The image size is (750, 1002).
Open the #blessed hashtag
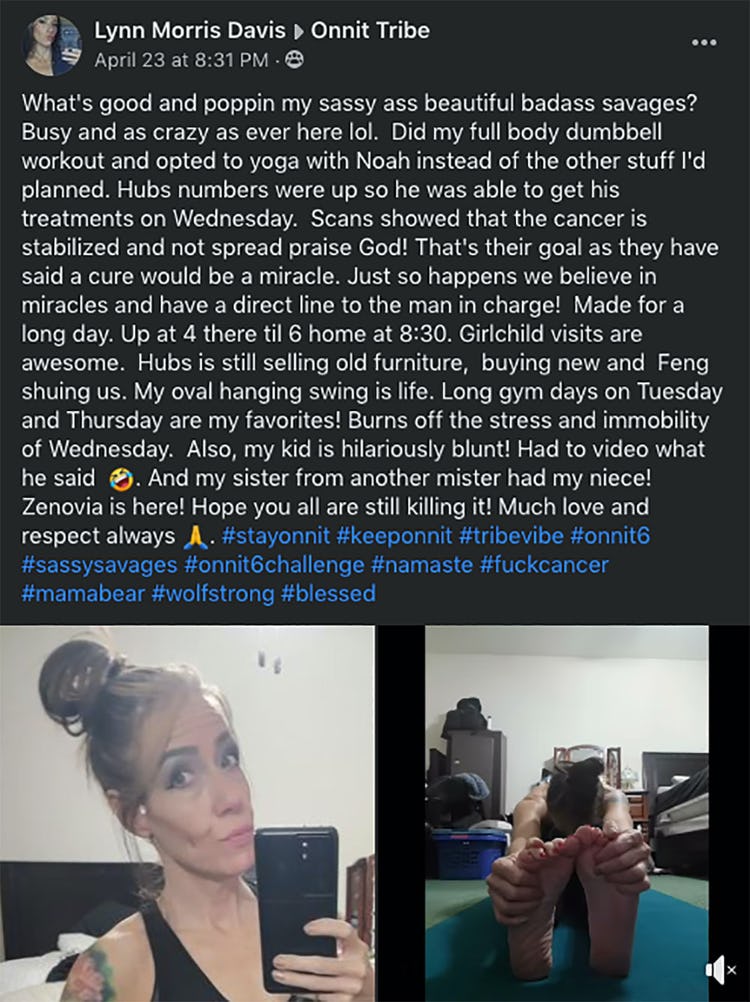328,594
